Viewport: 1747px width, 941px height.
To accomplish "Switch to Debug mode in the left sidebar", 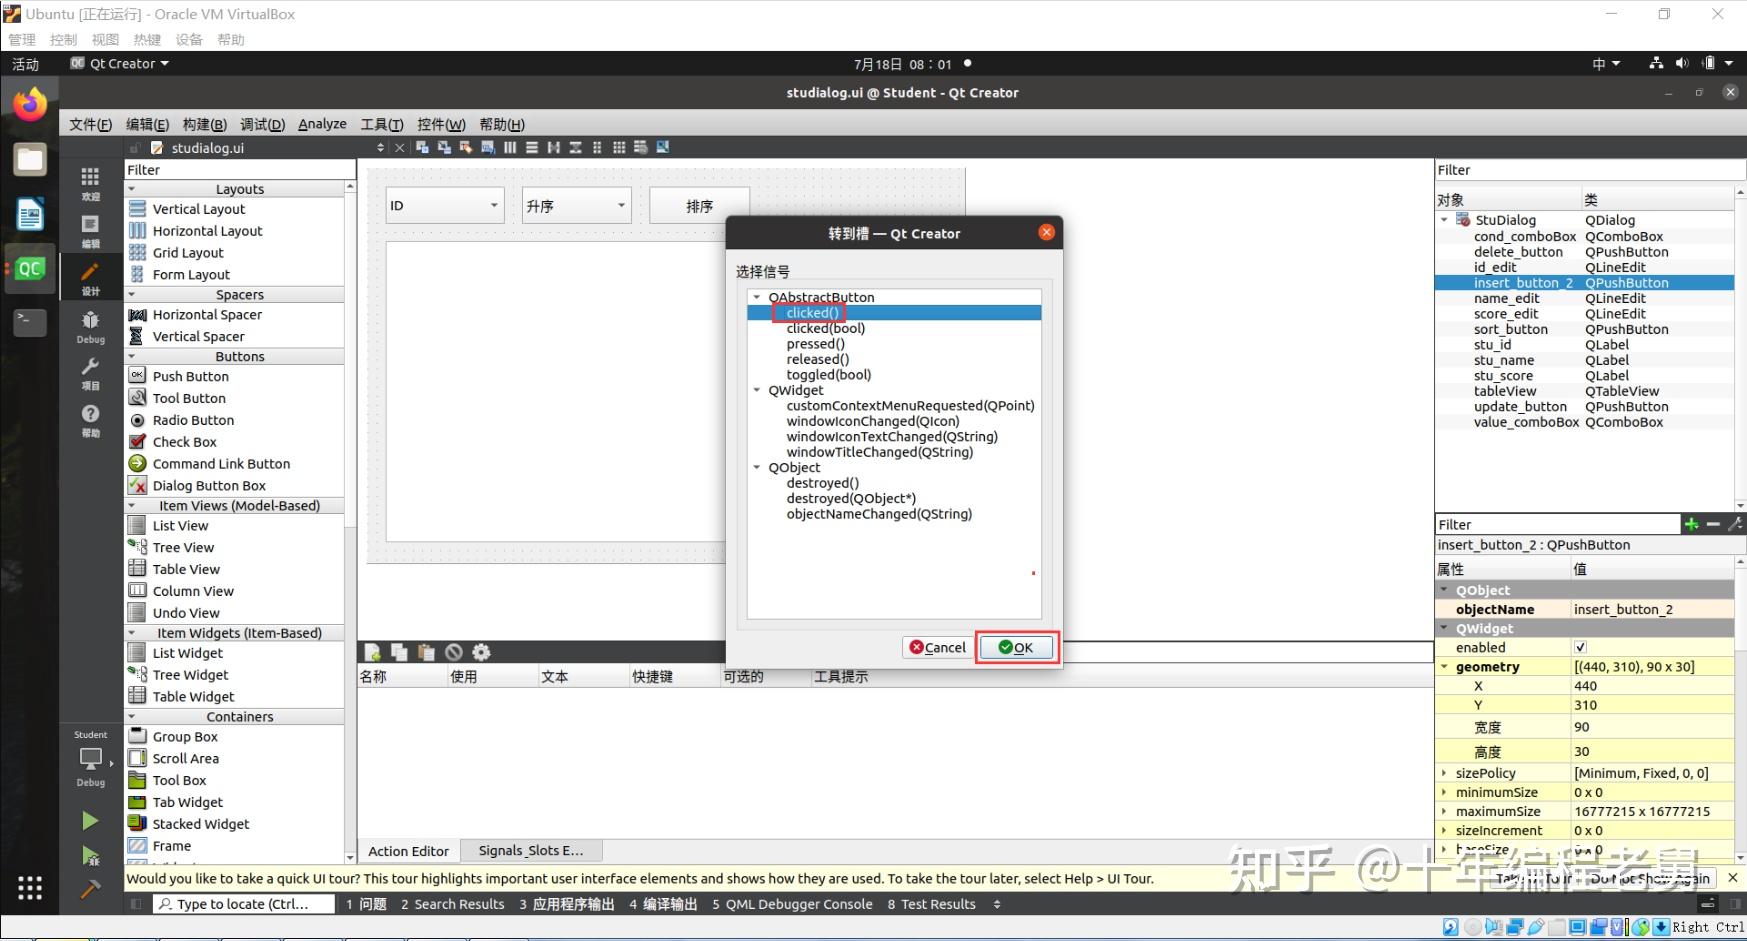I will (x=90, y=325).
